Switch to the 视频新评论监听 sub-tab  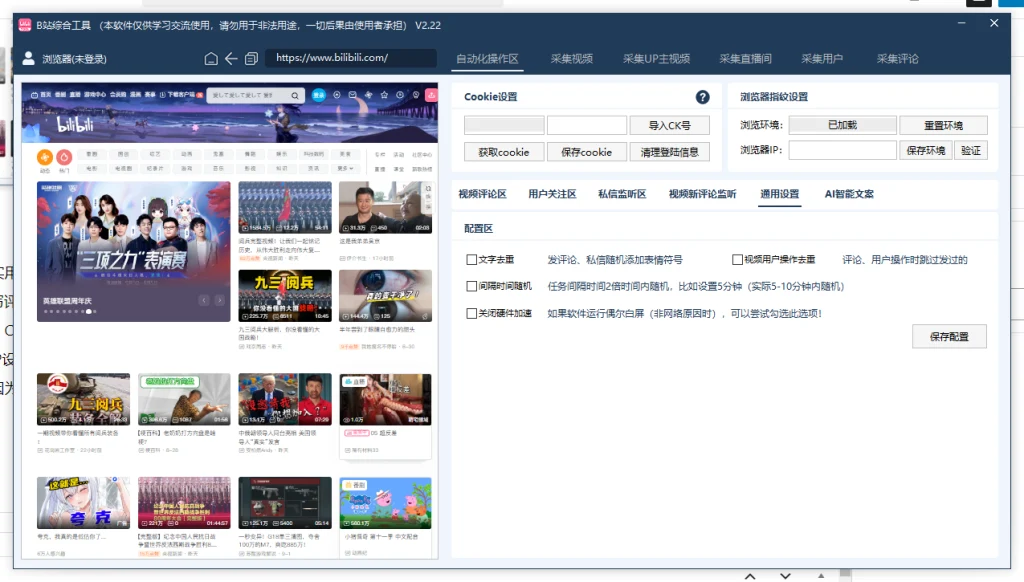703,194
